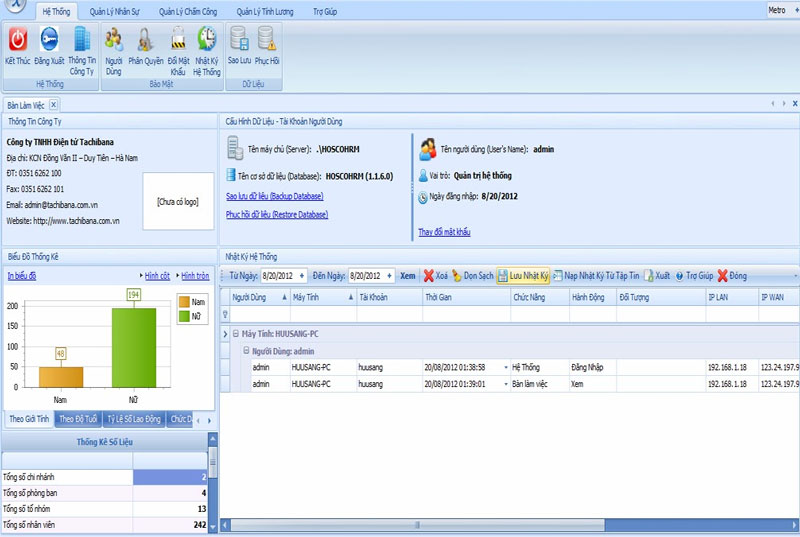
Task: Collapse the Máy Tính: HUUSANG-PC group
Action: (x=236, y=333)
